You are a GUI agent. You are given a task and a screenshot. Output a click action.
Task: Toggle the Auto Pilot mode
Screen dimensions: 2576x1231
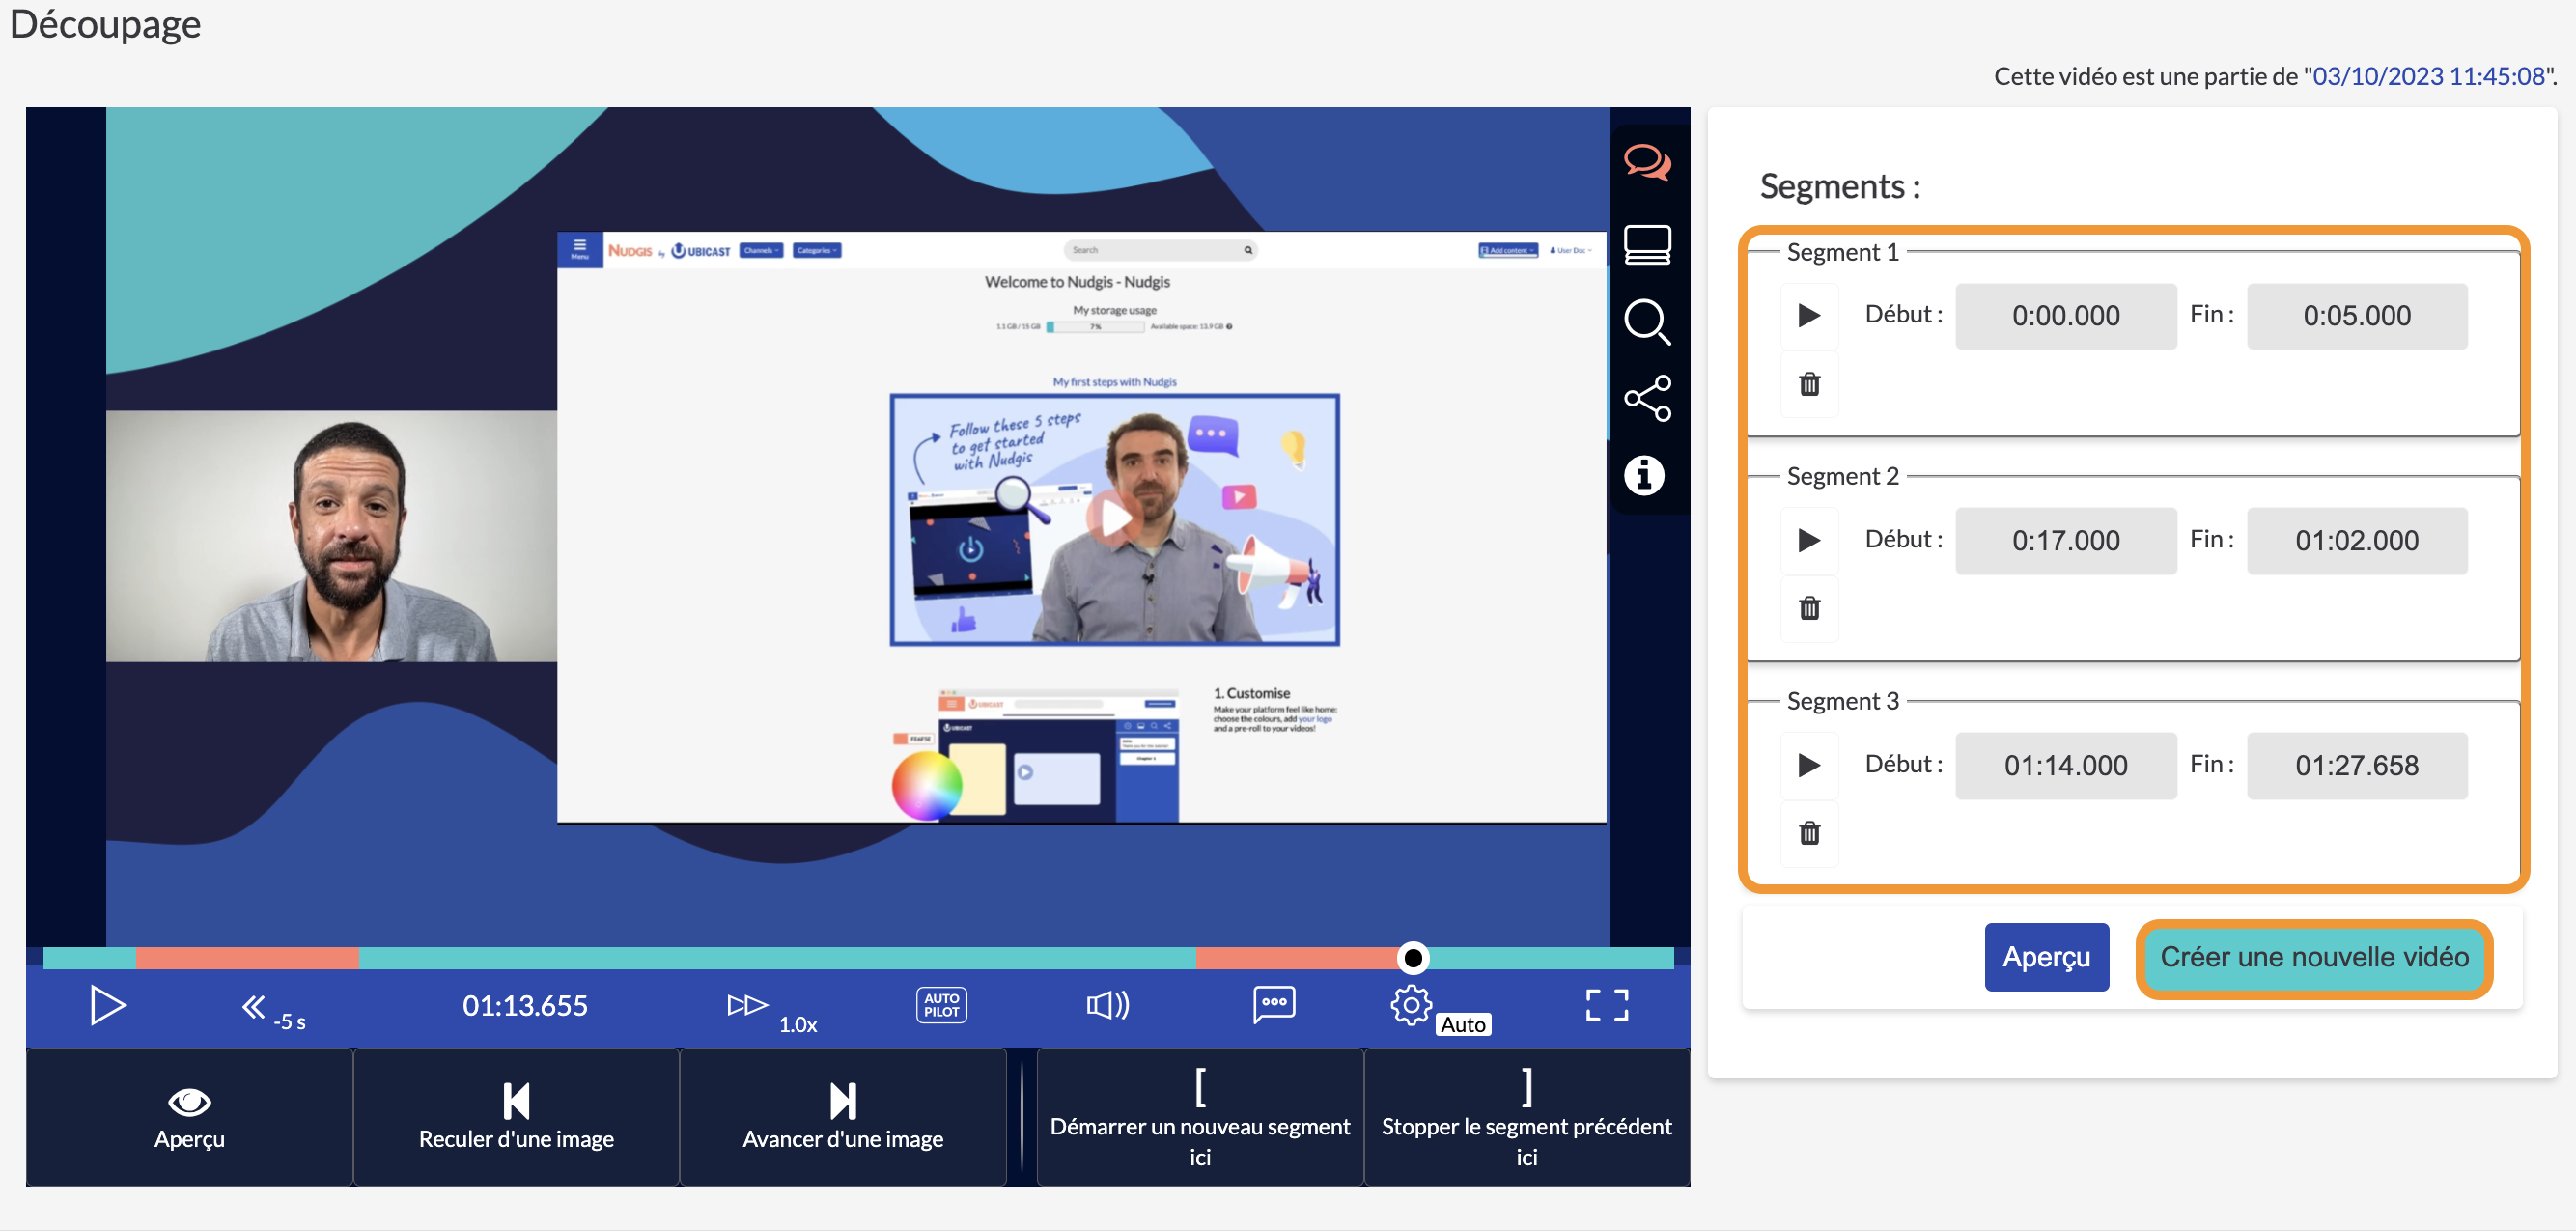[x=941, y=1005]
